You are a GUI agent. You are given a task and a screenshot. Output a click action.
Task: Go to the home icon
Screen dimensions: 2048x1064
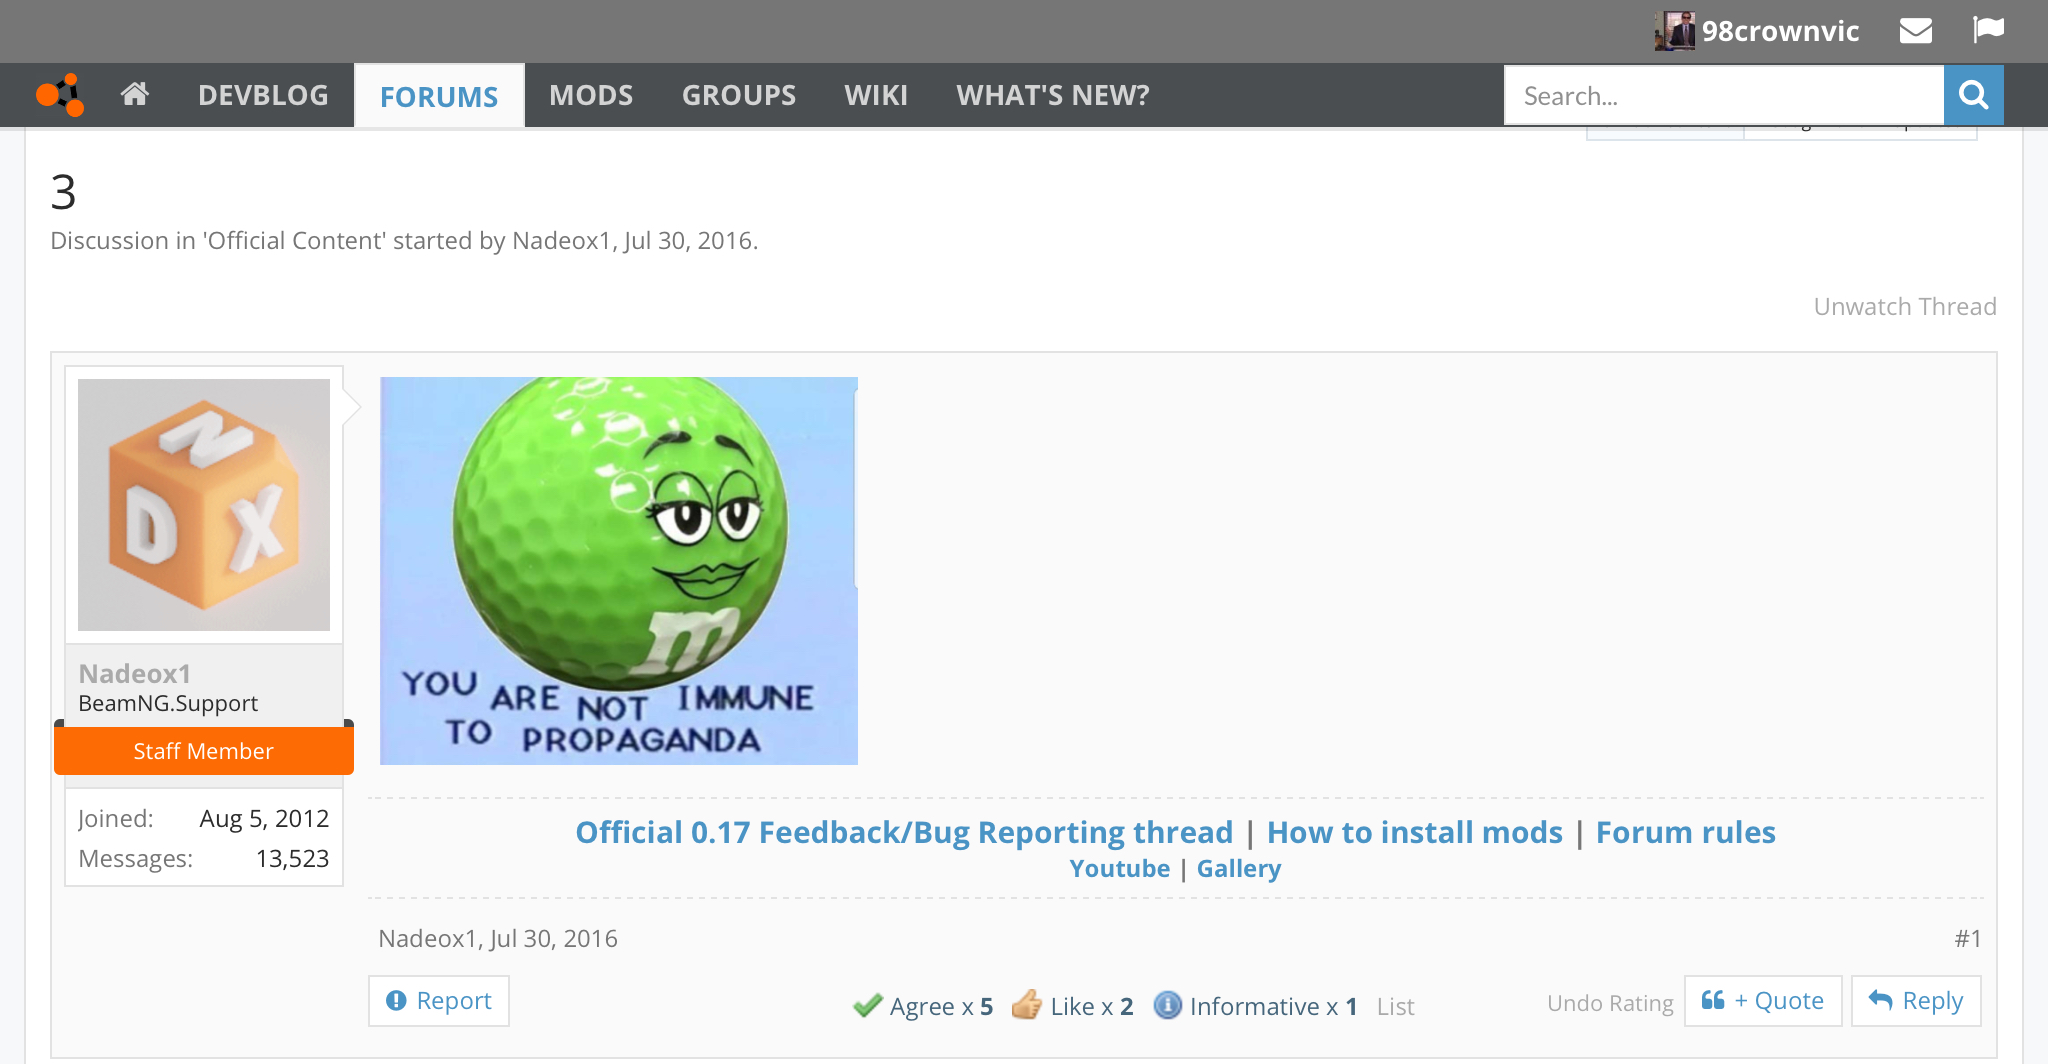pyautogui.click(x=135, y=94)
